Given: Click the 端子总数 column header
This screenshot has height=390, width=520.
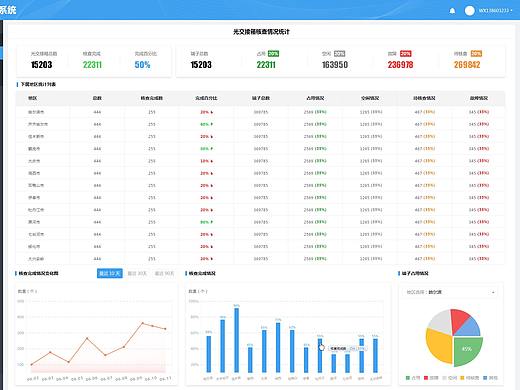Looking at the screenshot, I should (261, 98).
